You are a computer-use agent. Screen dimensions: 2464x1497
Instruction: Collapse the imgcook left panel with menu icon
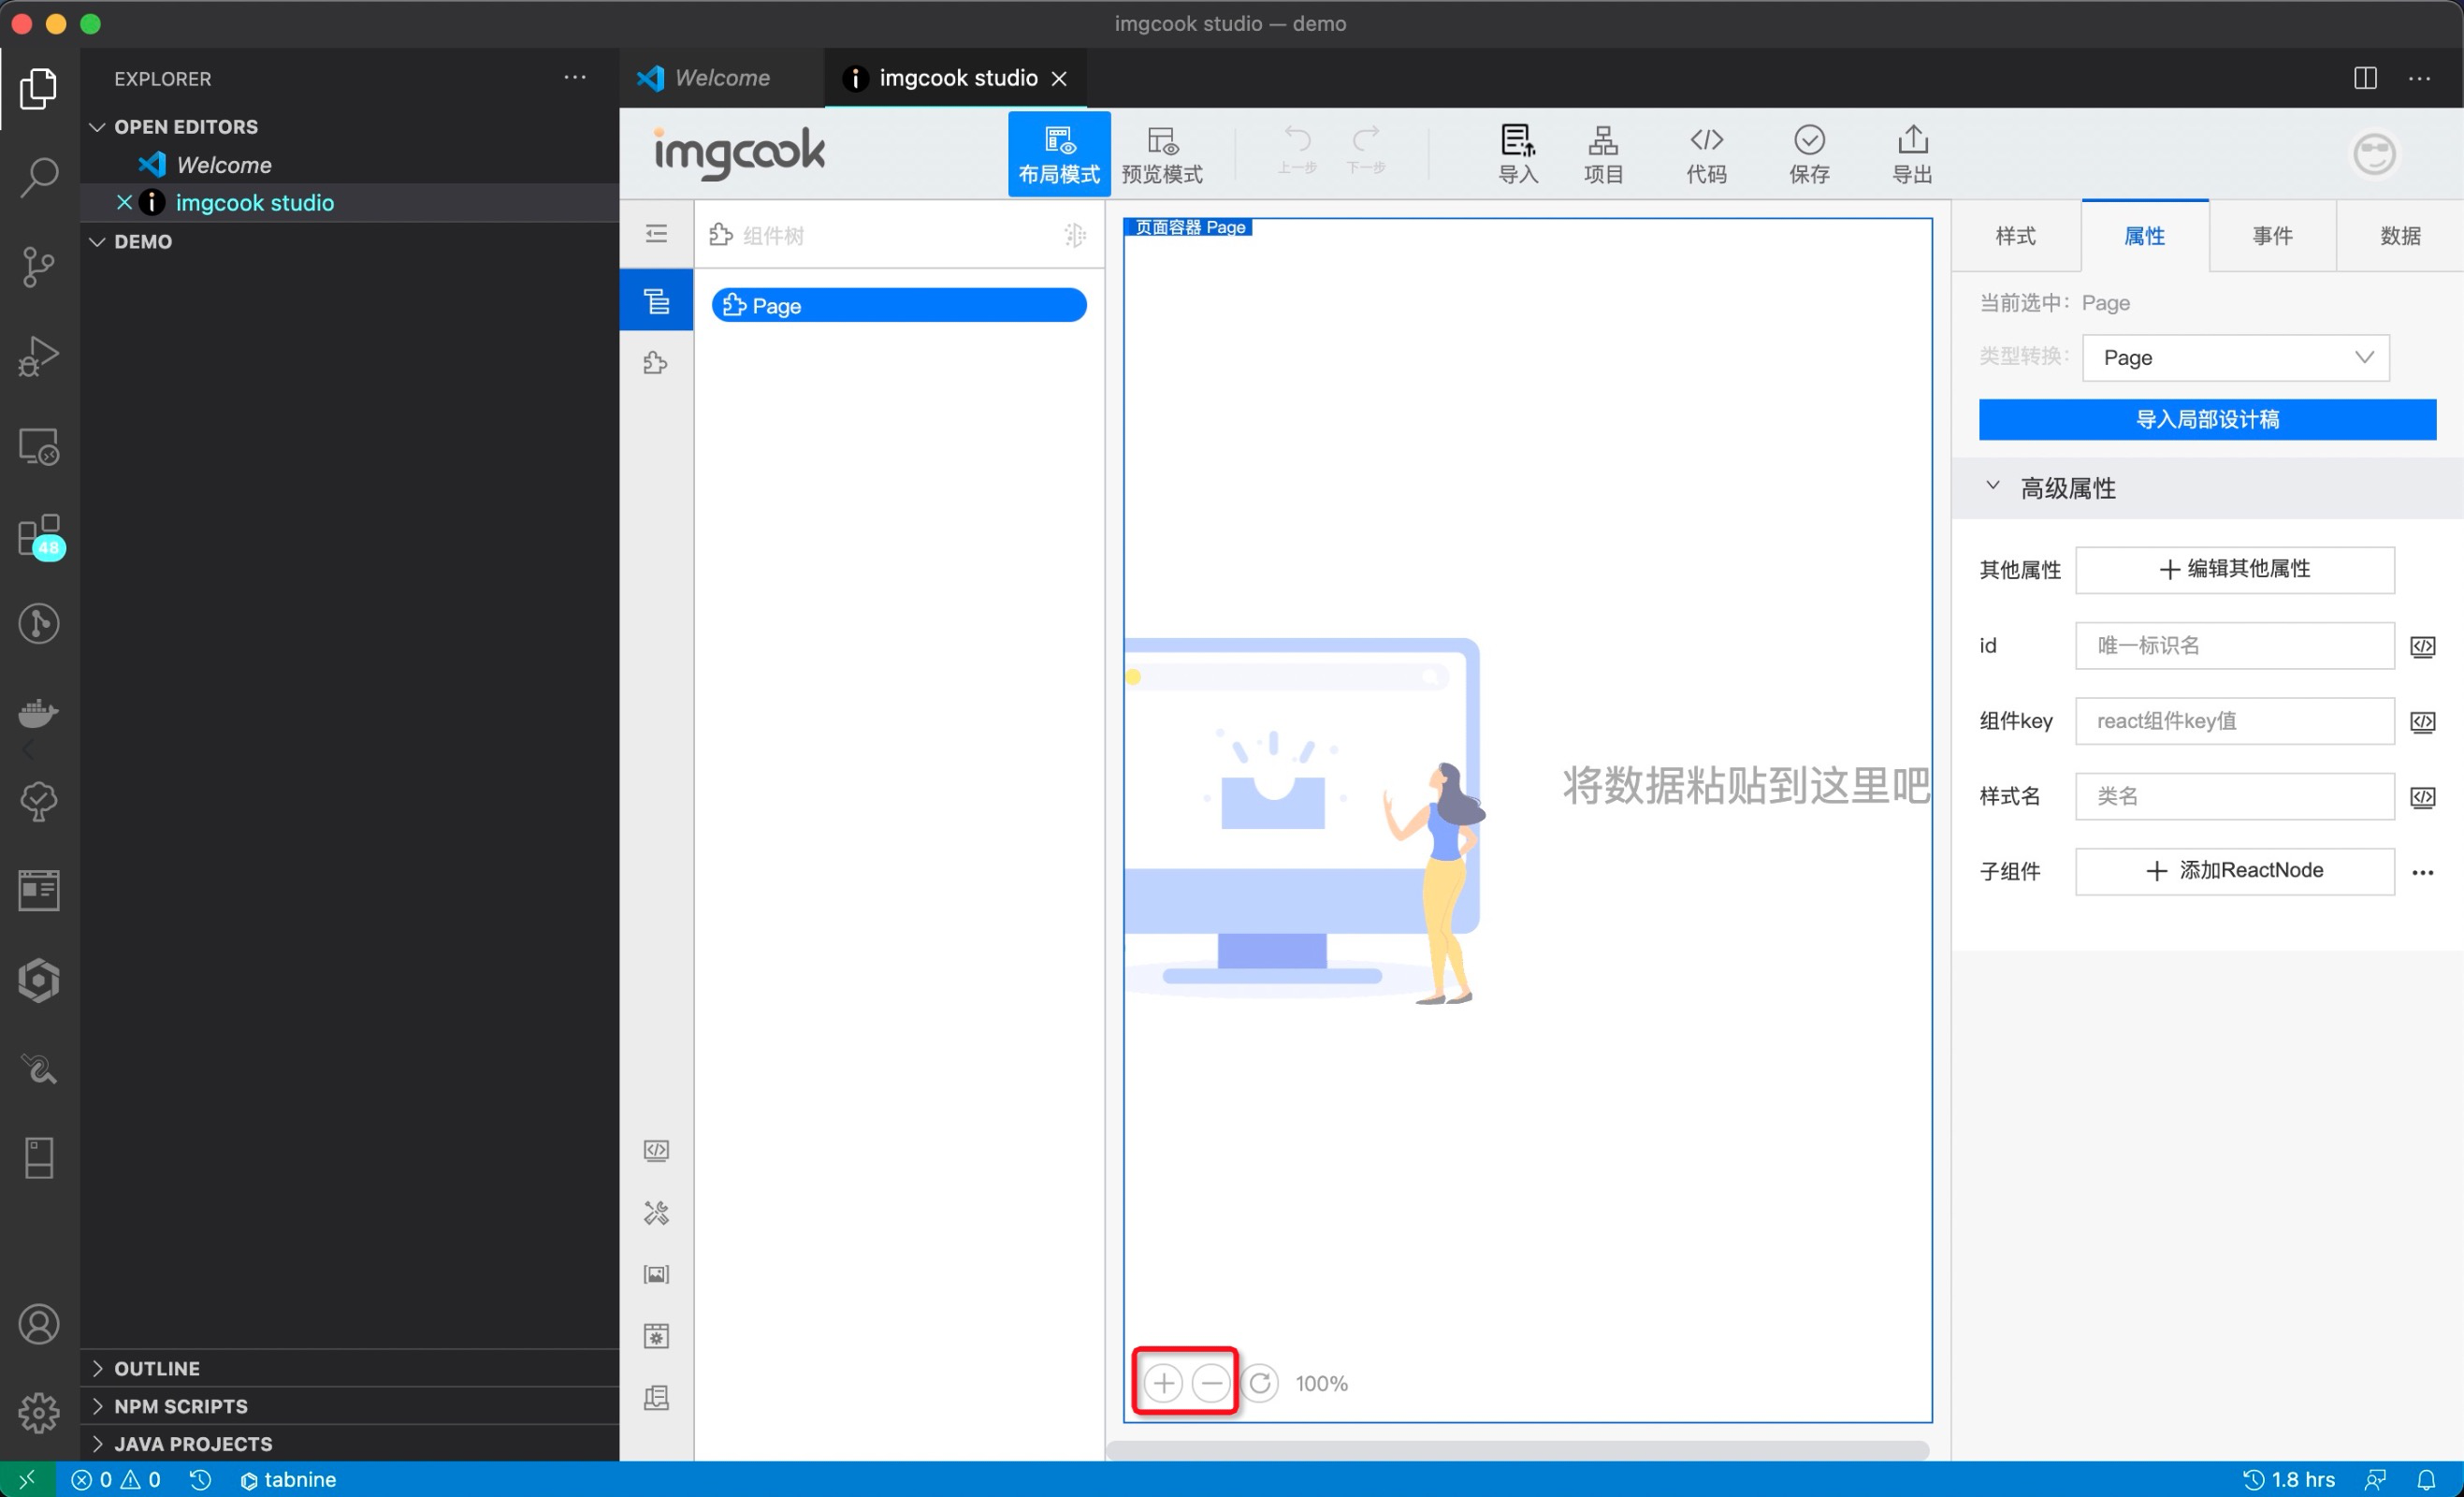coord(656,234)
